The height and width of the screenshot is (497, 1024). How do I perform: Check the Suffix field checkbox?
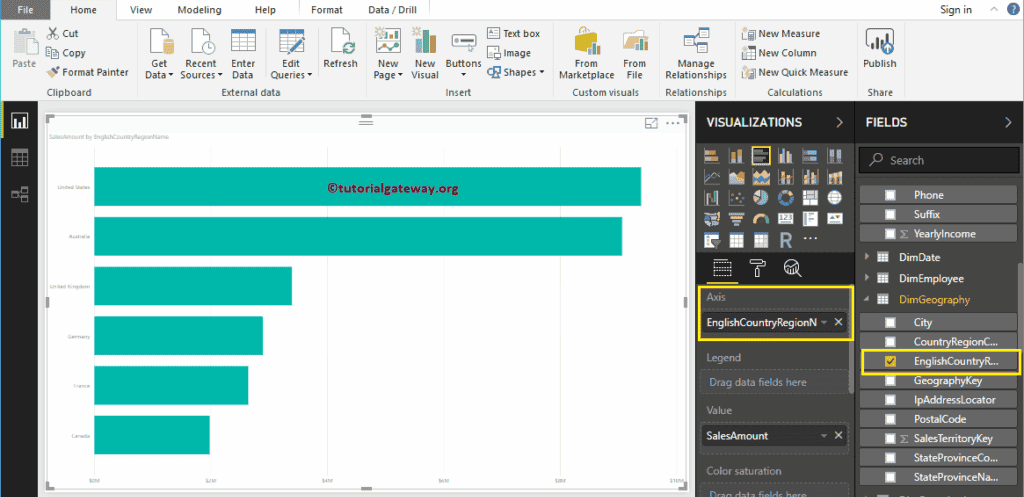pyautogui.click(x=890, y=214)
